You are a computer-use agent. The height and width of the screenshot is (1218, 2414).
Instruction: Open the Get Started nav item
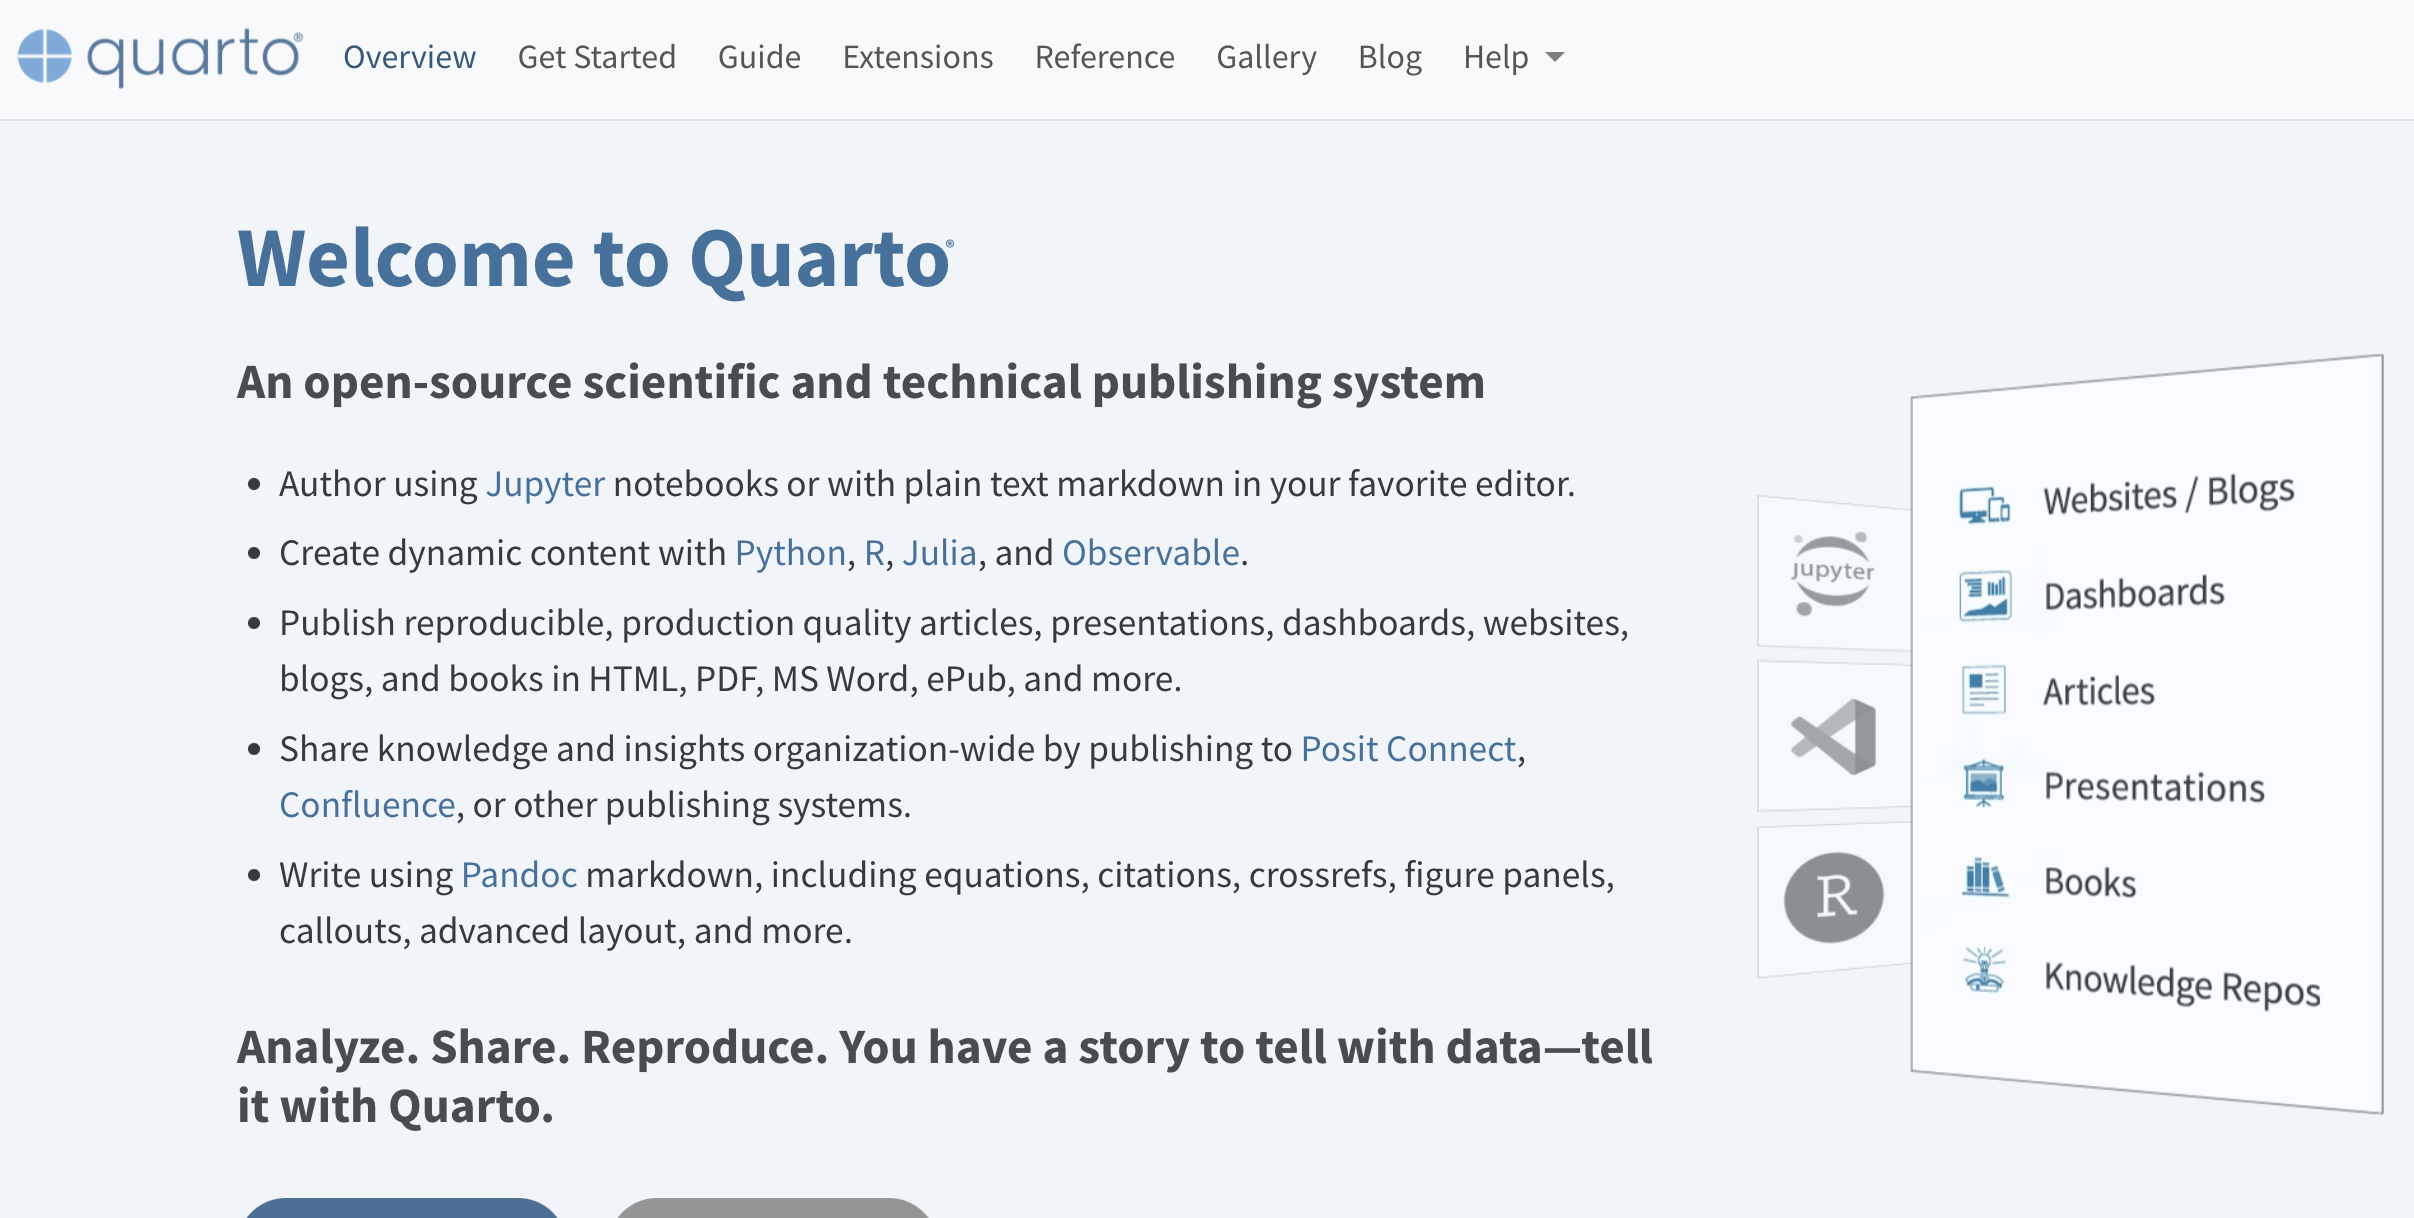point(596,57)
